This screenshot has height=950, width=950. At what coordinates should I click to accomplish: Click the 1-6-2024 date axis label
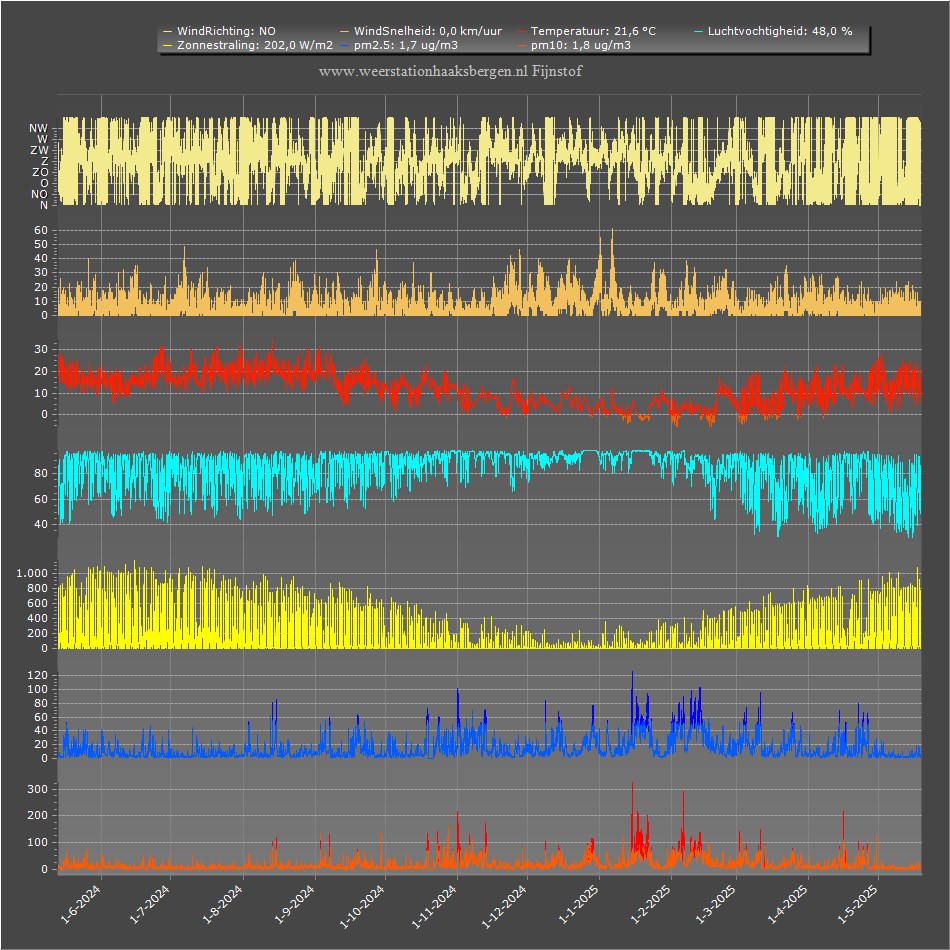(81, 904)
